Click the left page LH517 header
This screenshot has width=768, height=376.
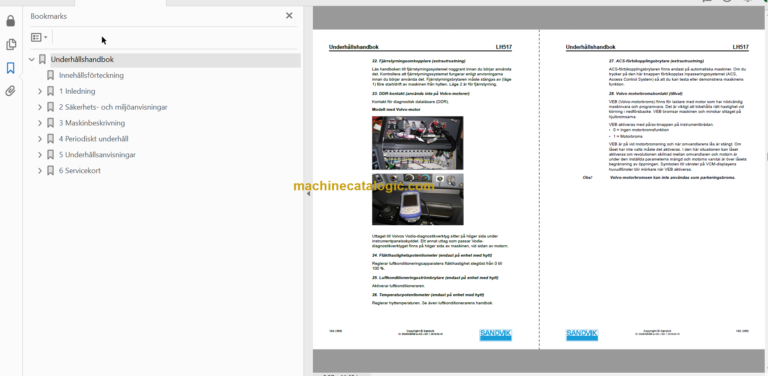coord(504,47)
